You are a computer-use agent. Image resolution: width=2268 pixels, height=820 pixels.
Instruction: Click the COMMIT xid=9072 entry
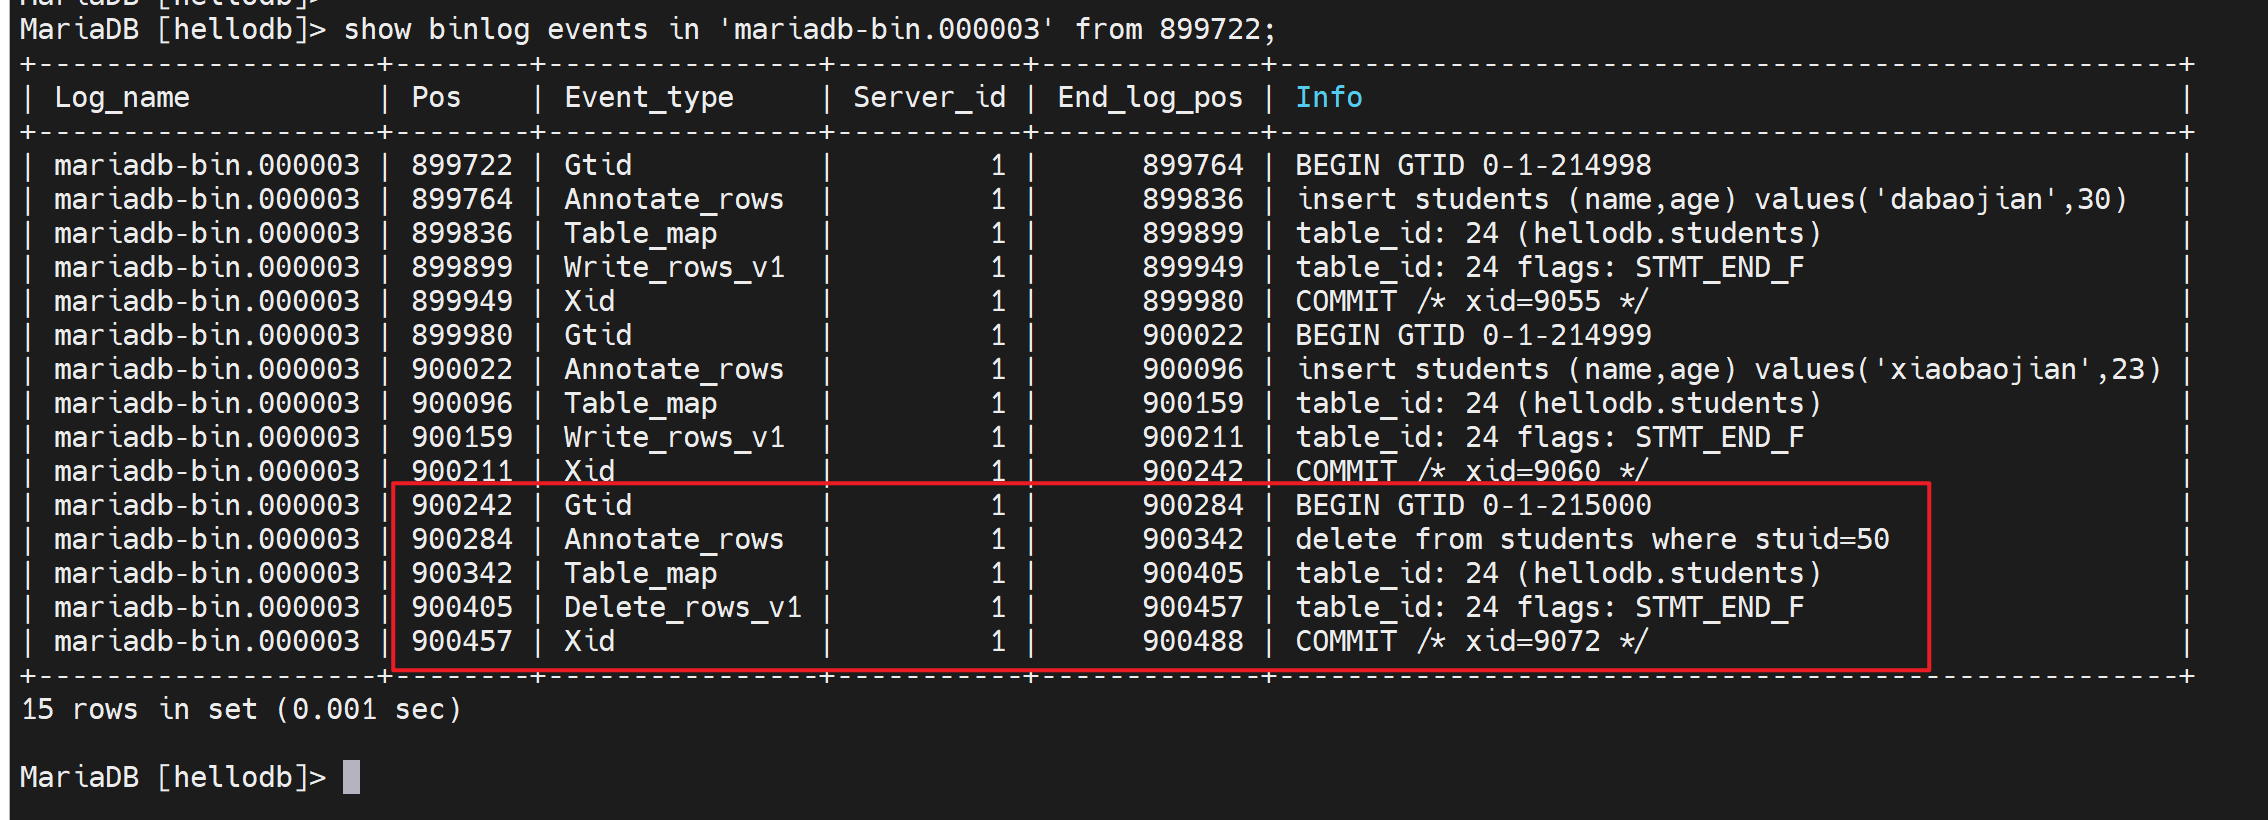point(1470,642)
